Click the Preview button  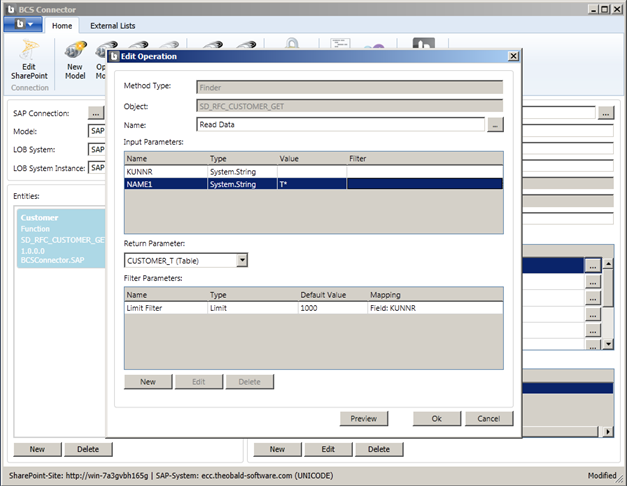363,419
